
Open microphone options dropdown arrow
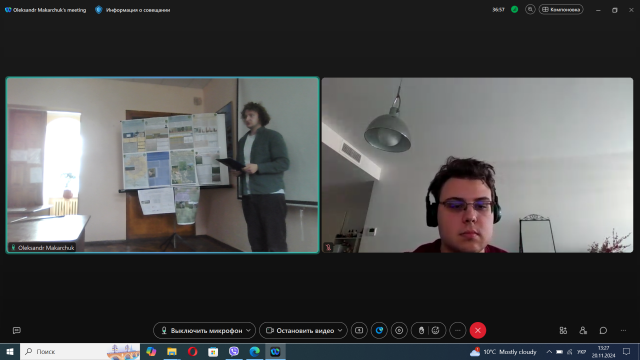(249, 331)
